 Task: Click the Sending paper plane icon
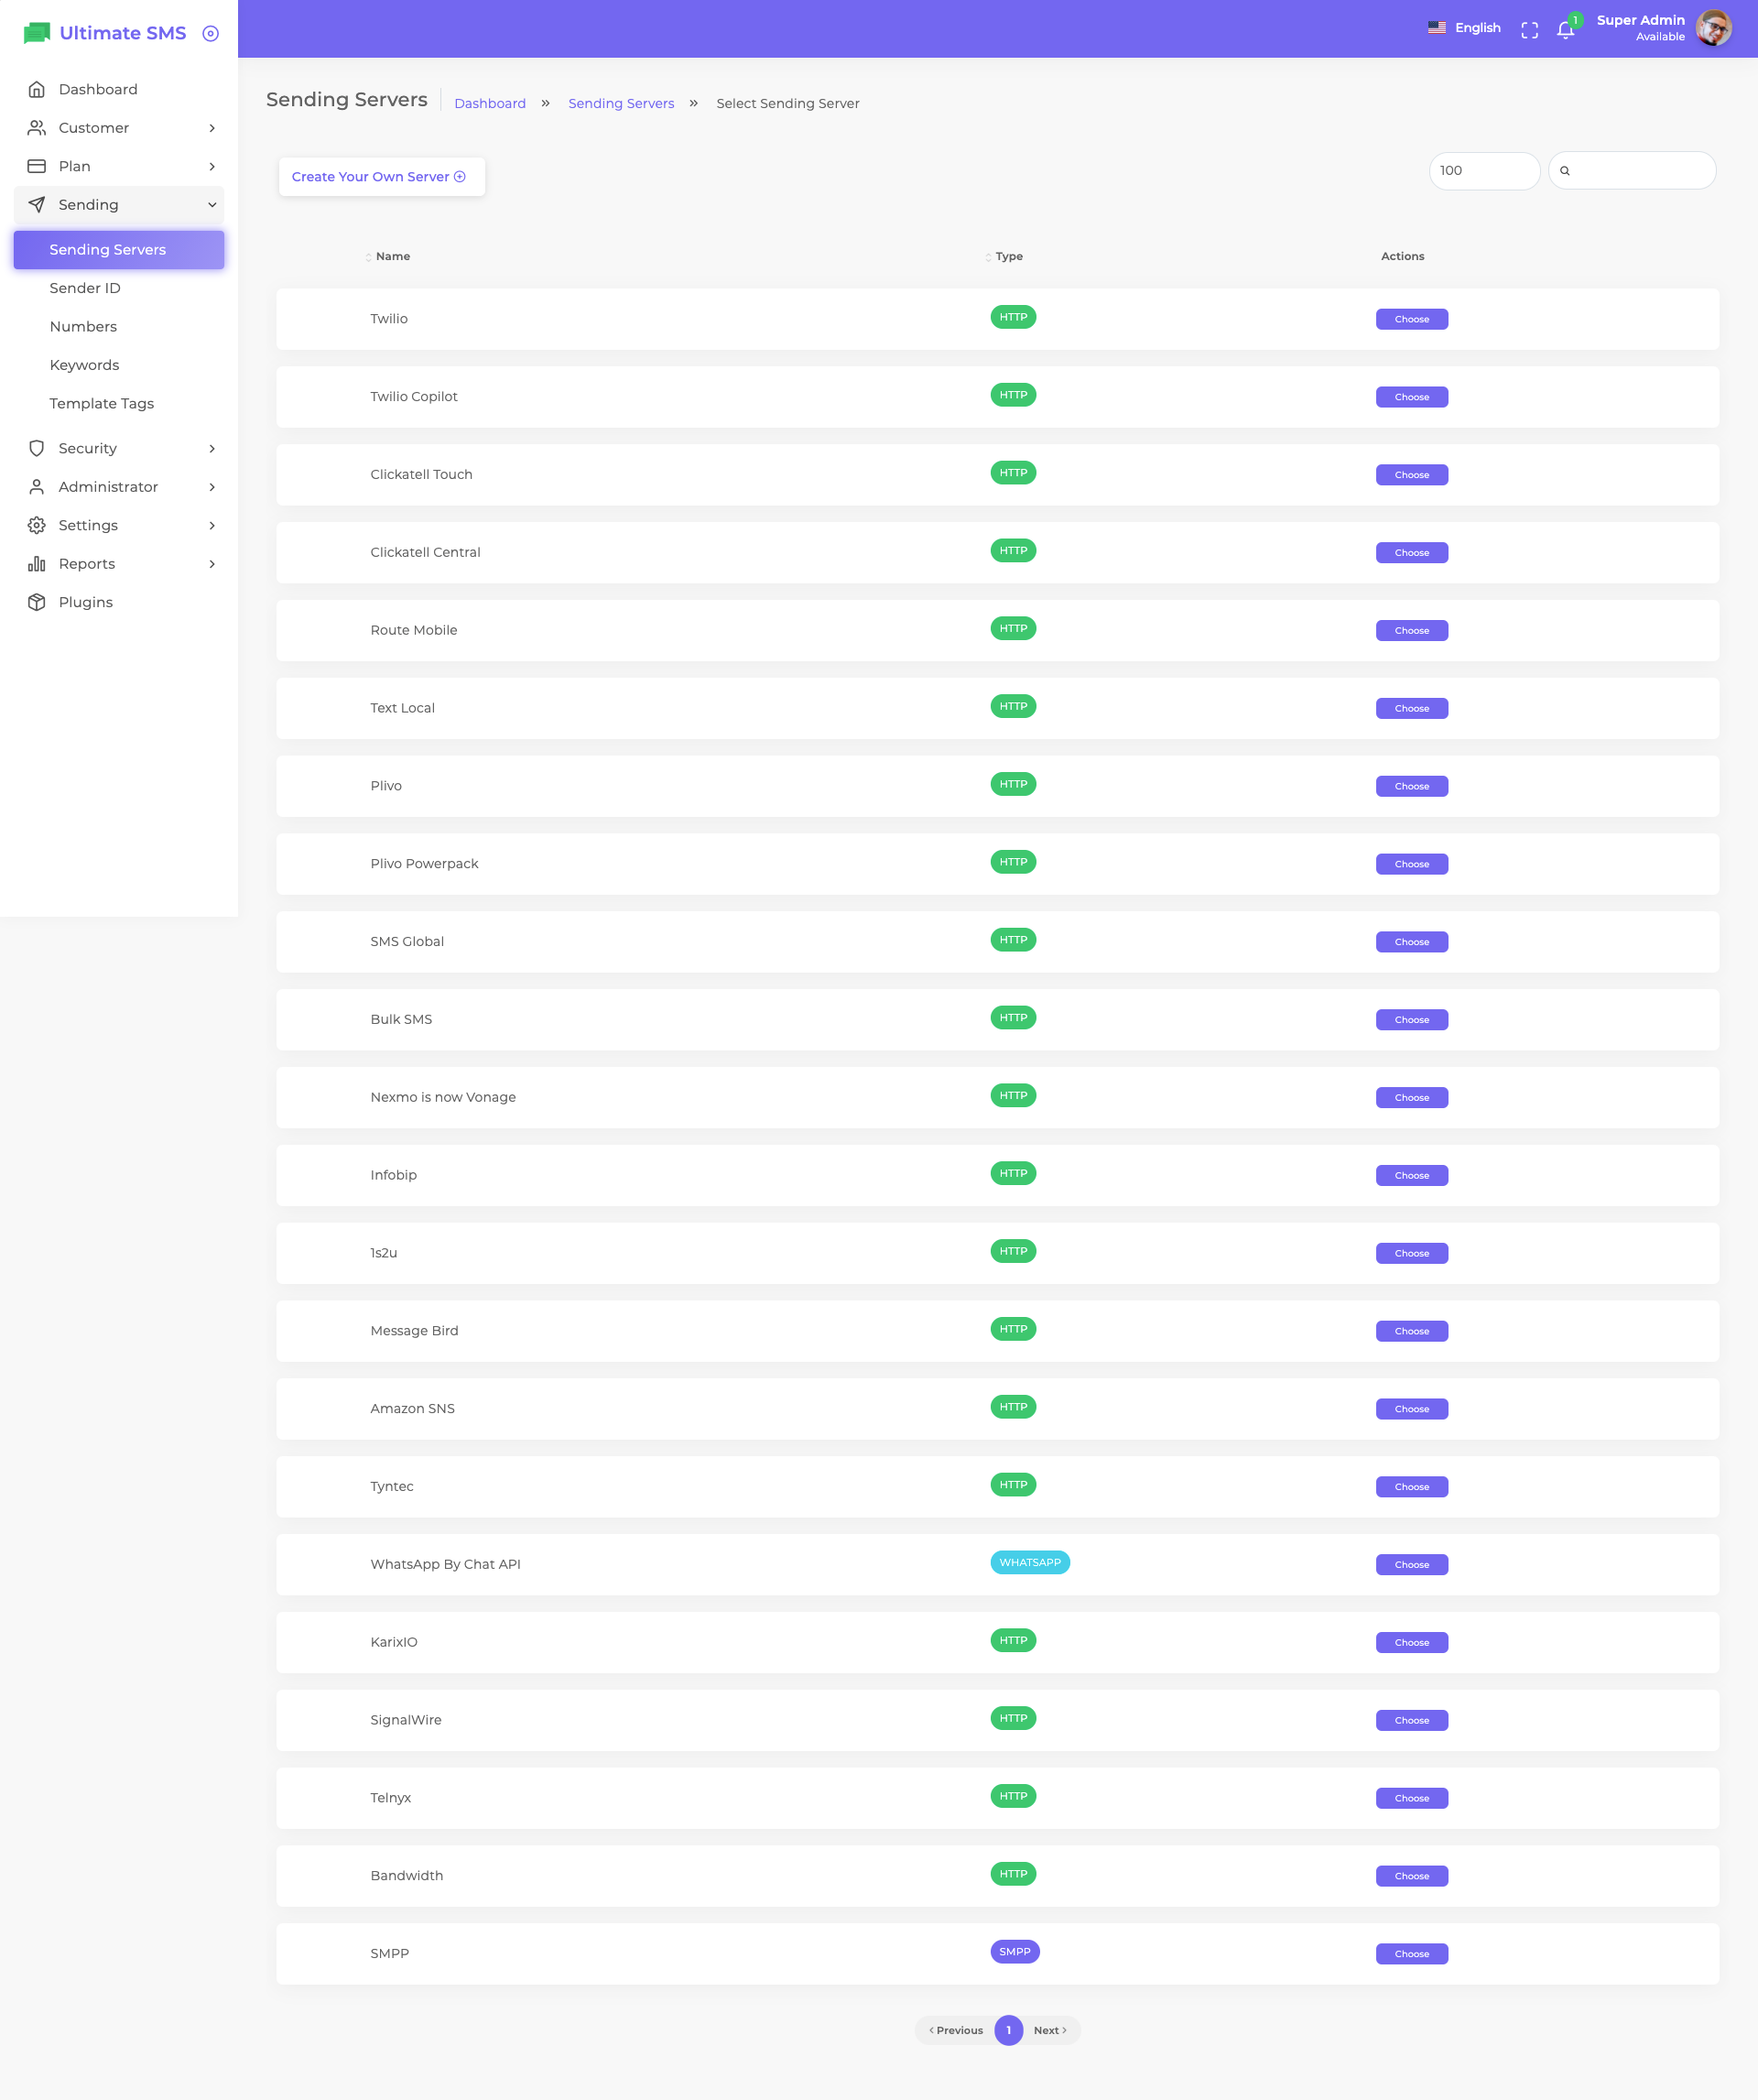(37, 205)
